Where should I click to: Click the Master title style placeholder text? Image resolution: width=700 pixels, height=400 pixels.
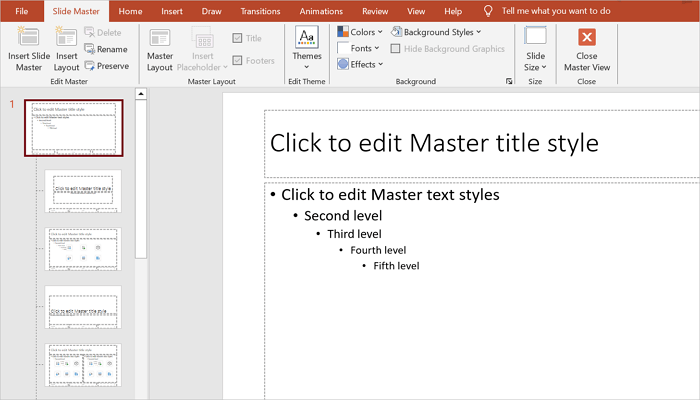tap(434, 143)
